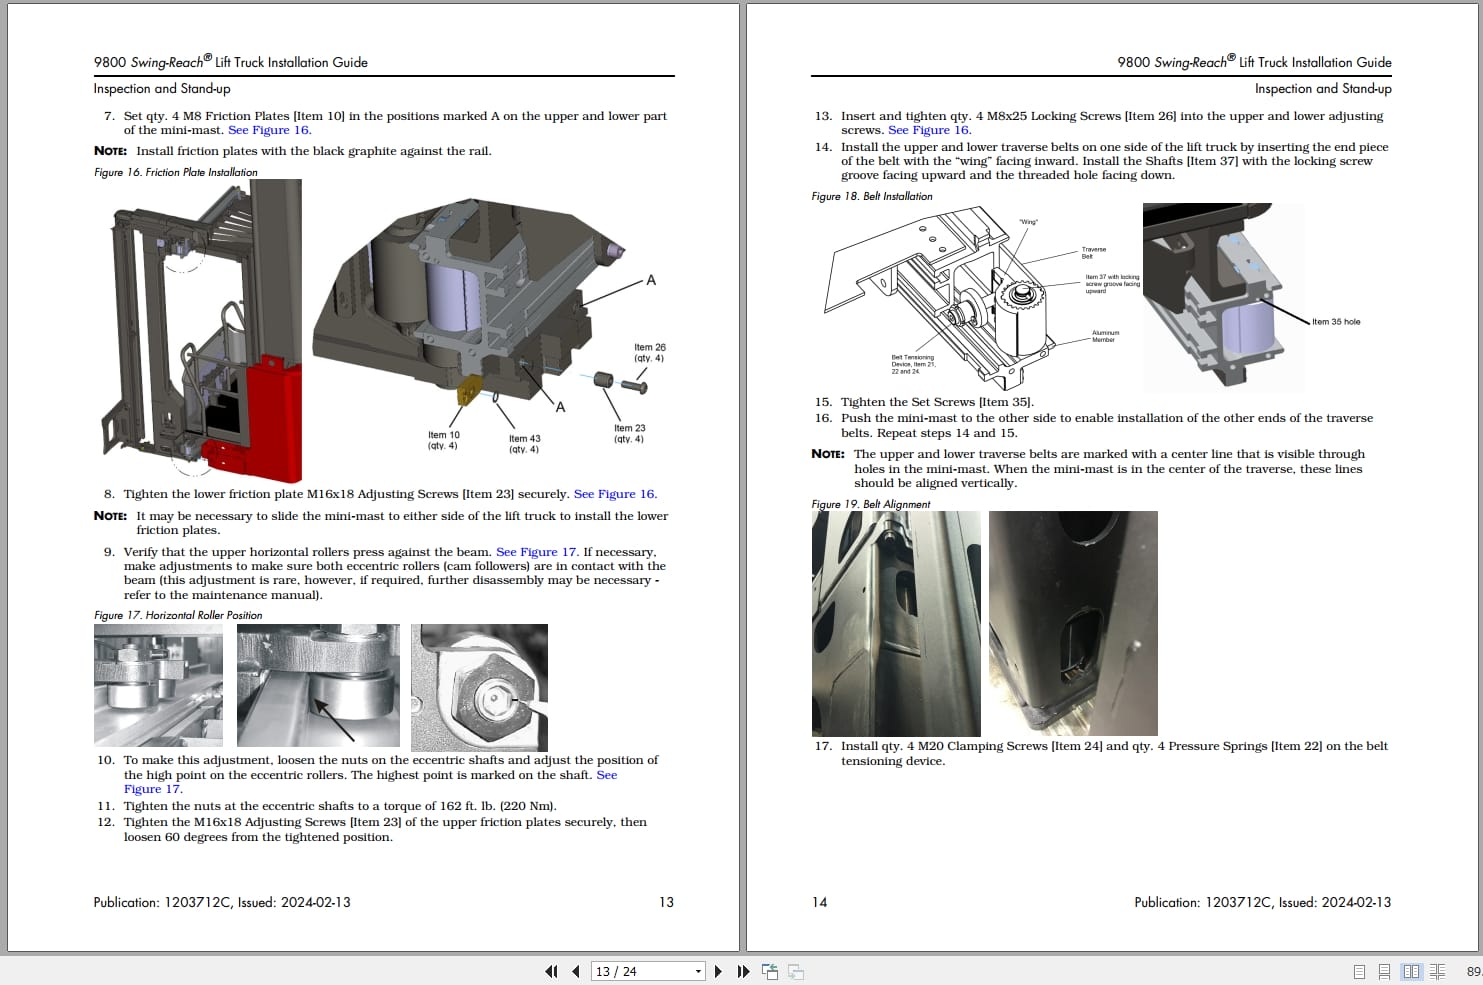Click the next view icon
This screenshot has height=985, width=1483.
(x=796, y=971)
